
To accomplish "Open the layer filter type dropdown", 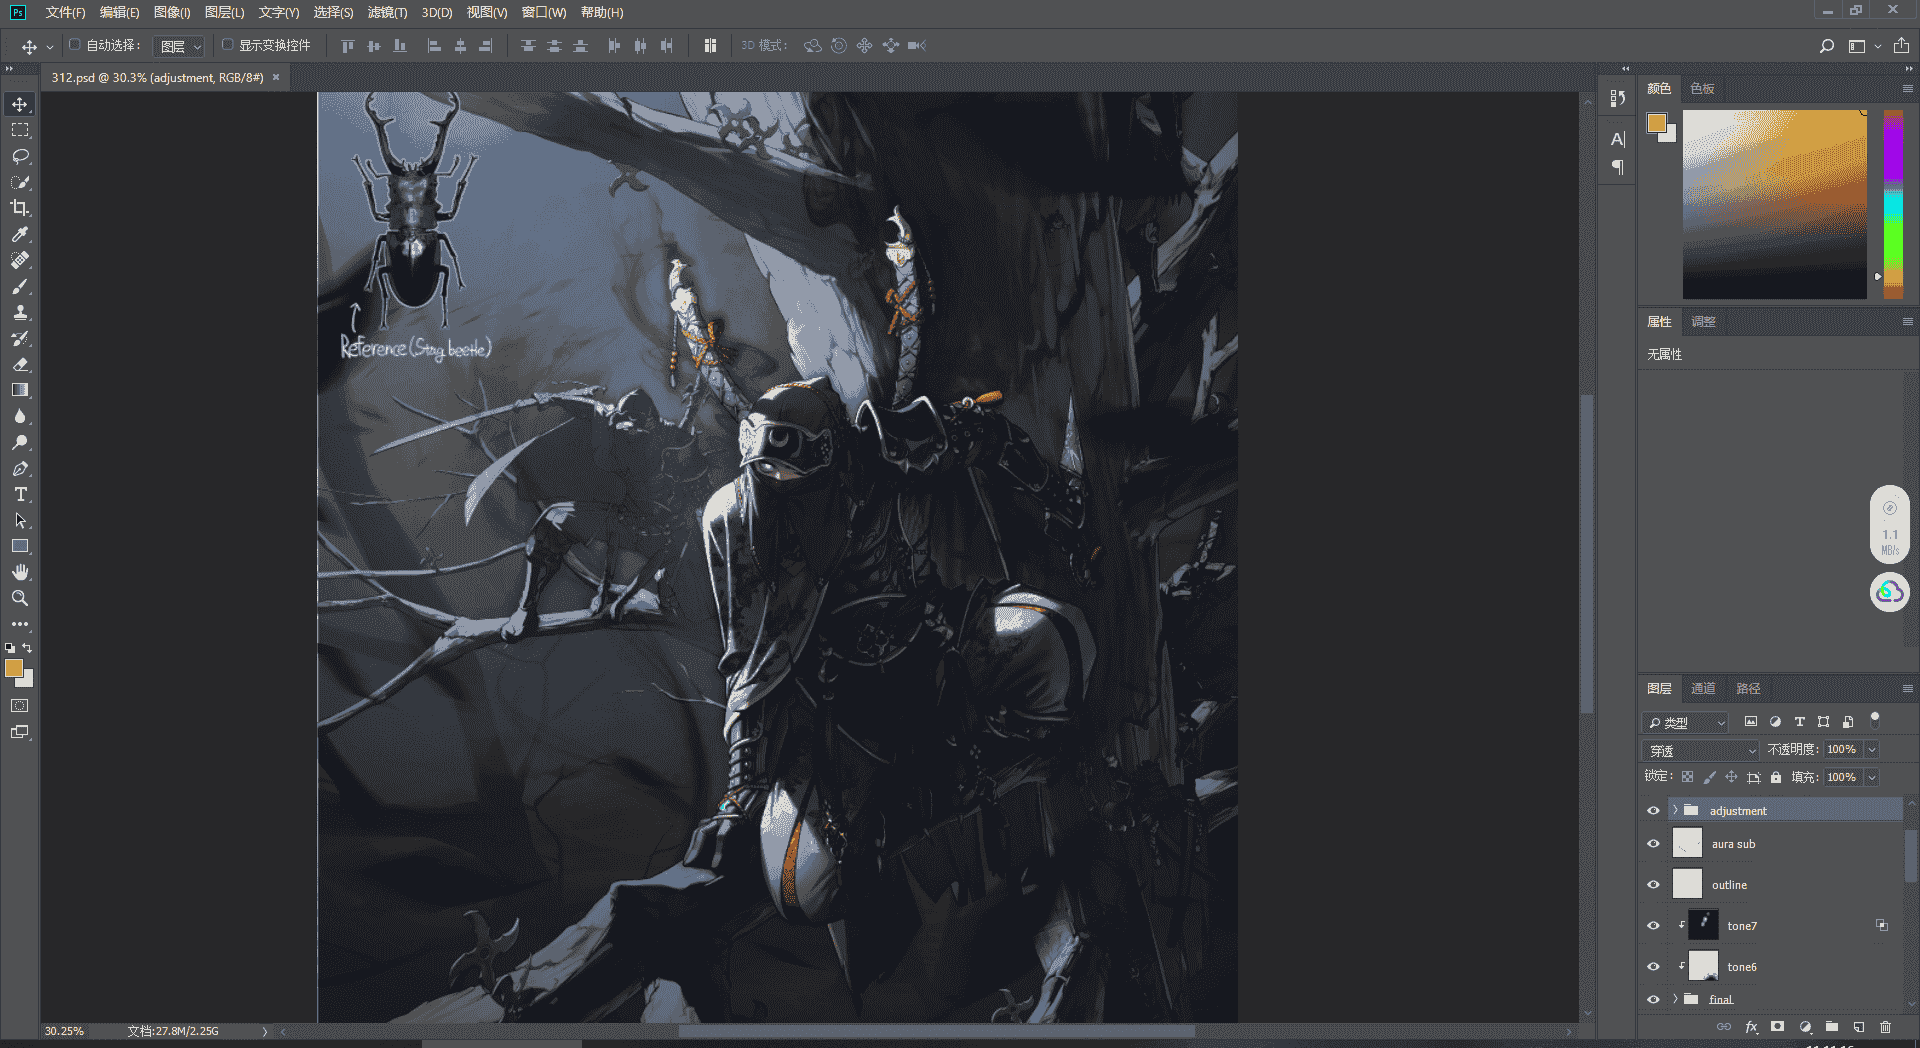I will tap(1686, 722).
